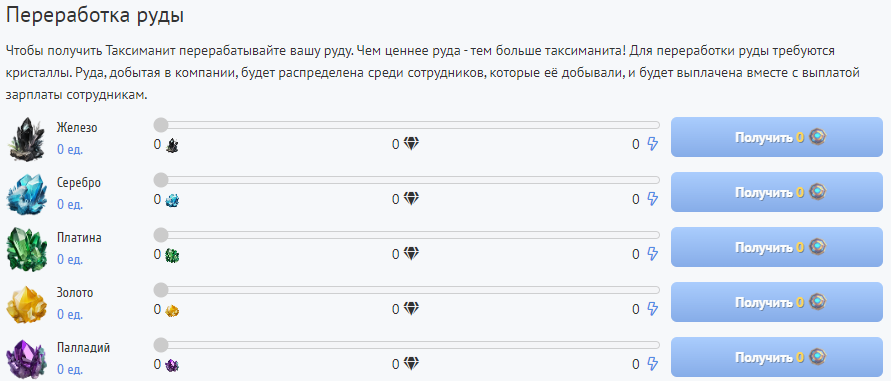Click the diamond crystal icon in Iron row
891x381 pixels.
pyautogui.click(x=411, y=144)
